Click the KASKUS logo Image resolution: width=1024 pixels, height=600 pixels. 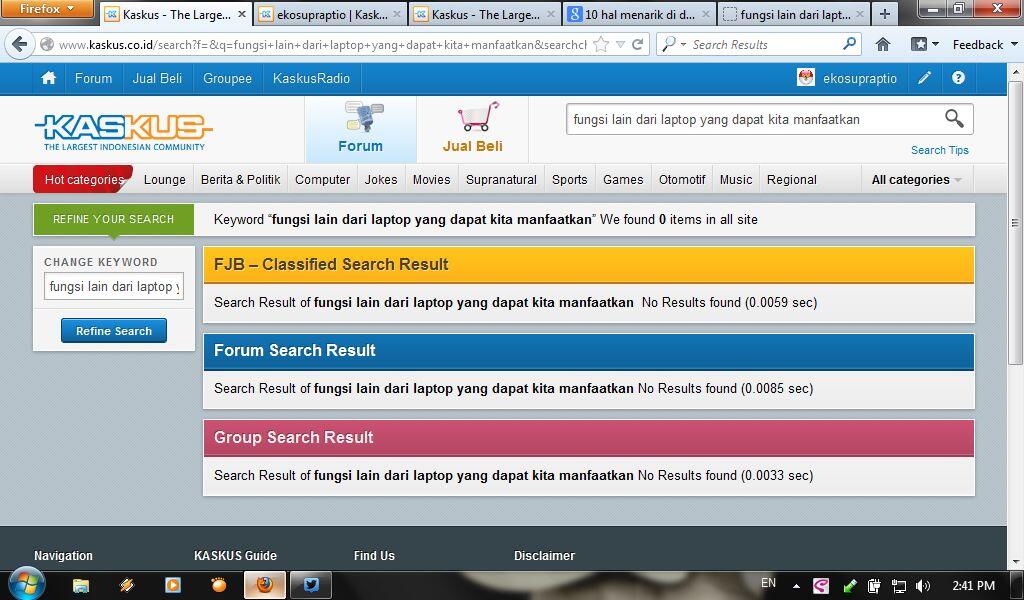pos(123,131)
